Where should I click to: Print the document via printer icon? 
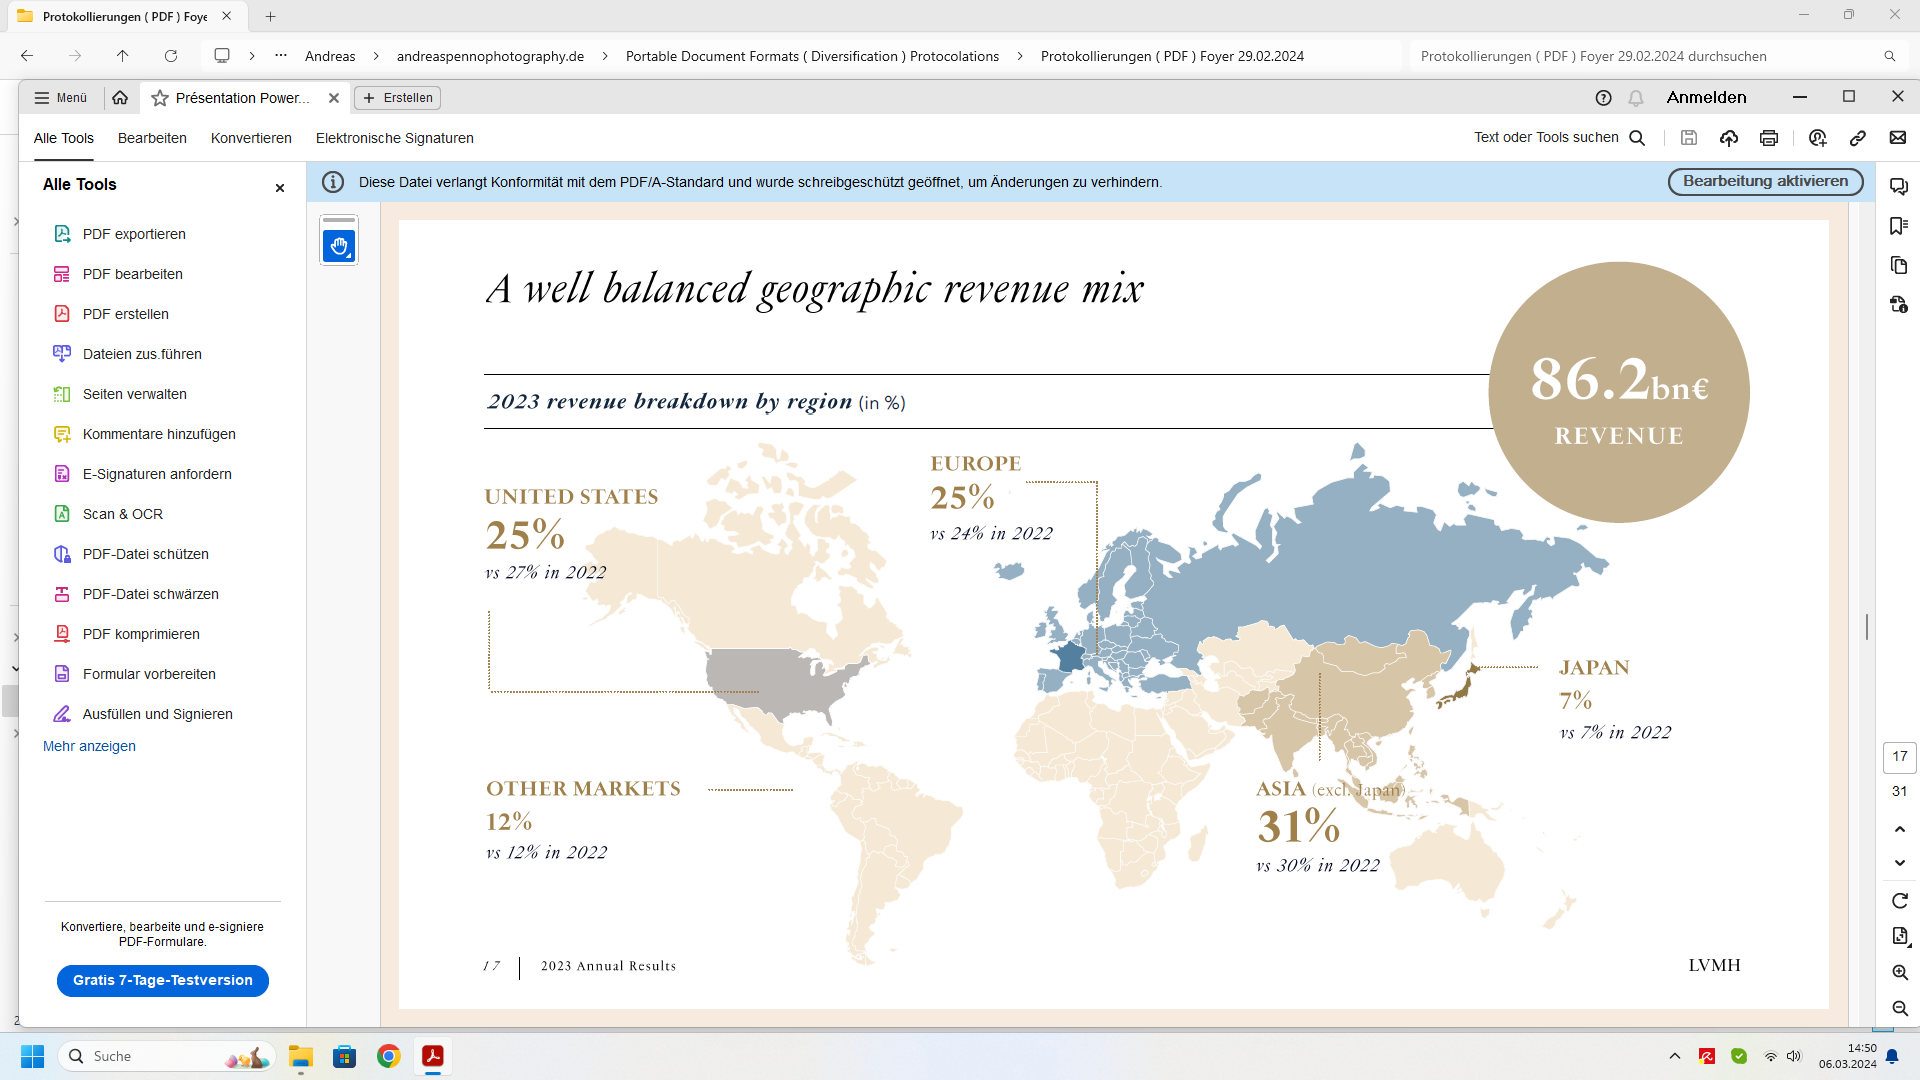pyautogui.click(x=1769, y=138)
